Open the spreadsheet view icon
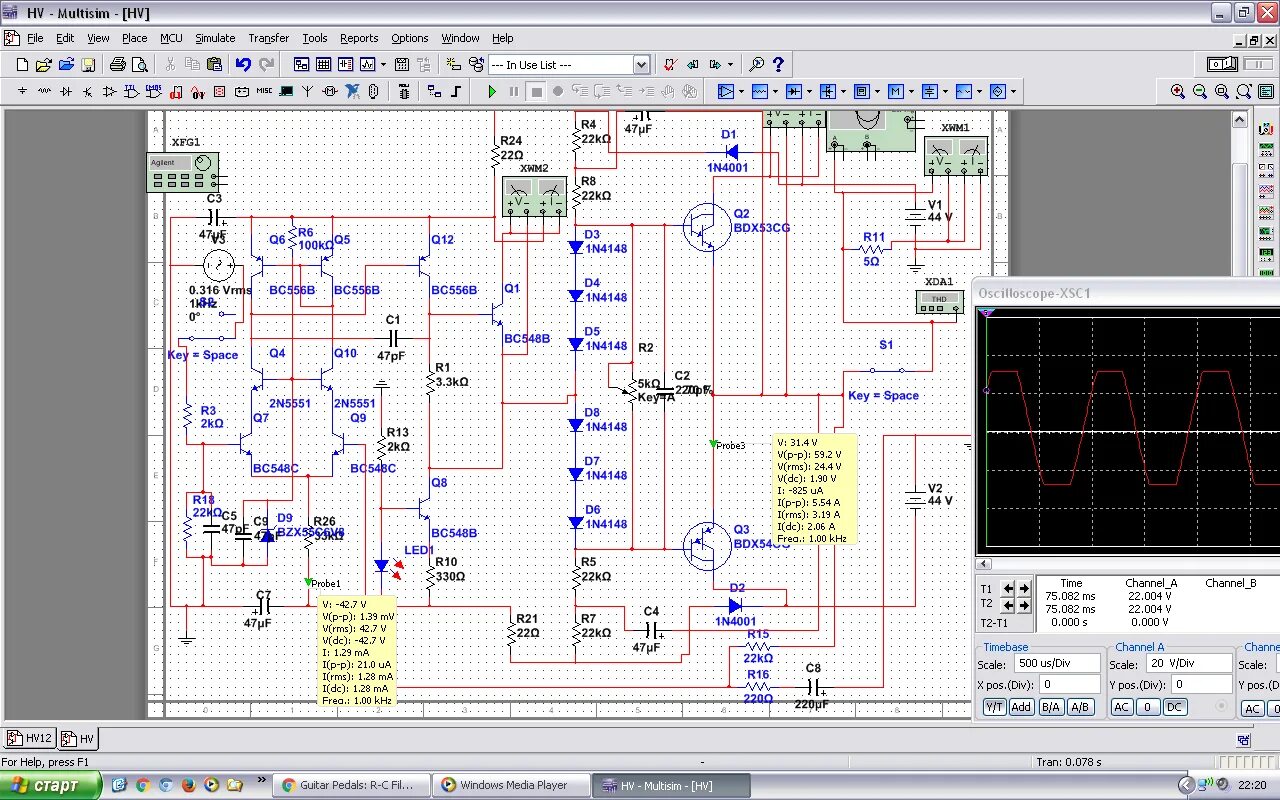The image size is (1280, 800). click(323, 65)
